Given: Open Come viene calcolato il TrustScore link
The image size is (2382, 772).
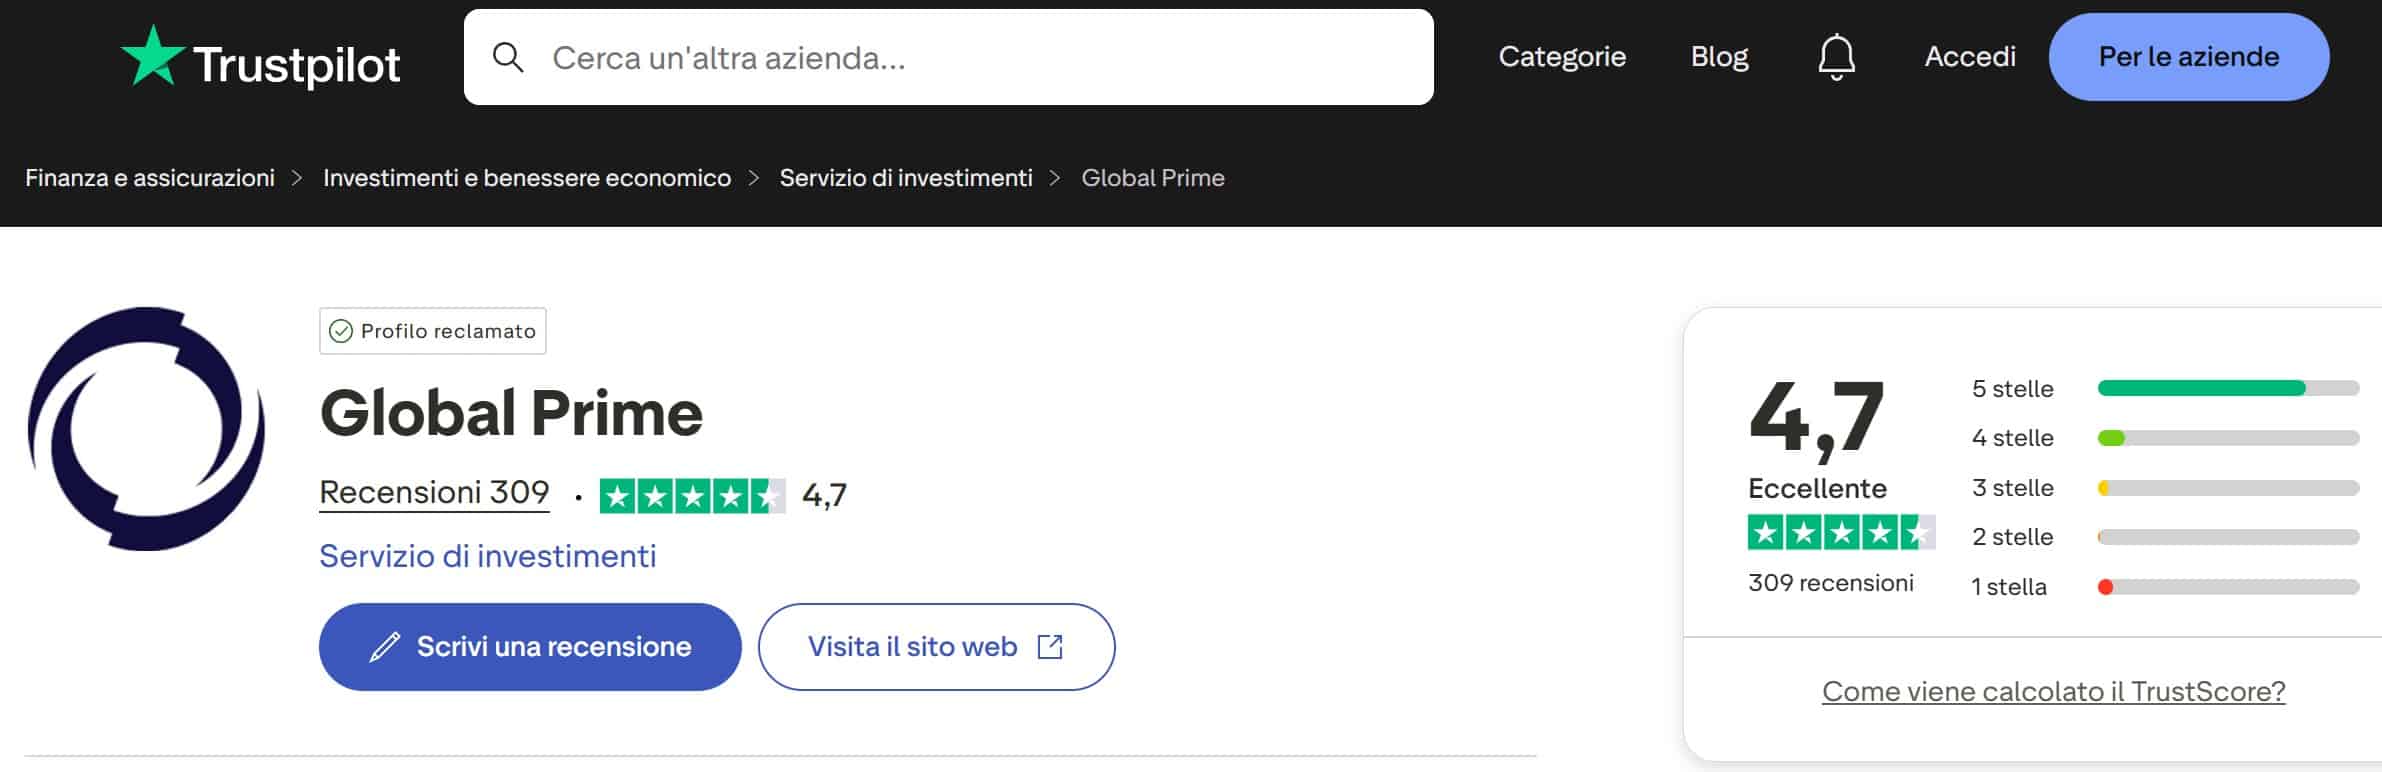Looking at the screenshot, I should 2053,690.
